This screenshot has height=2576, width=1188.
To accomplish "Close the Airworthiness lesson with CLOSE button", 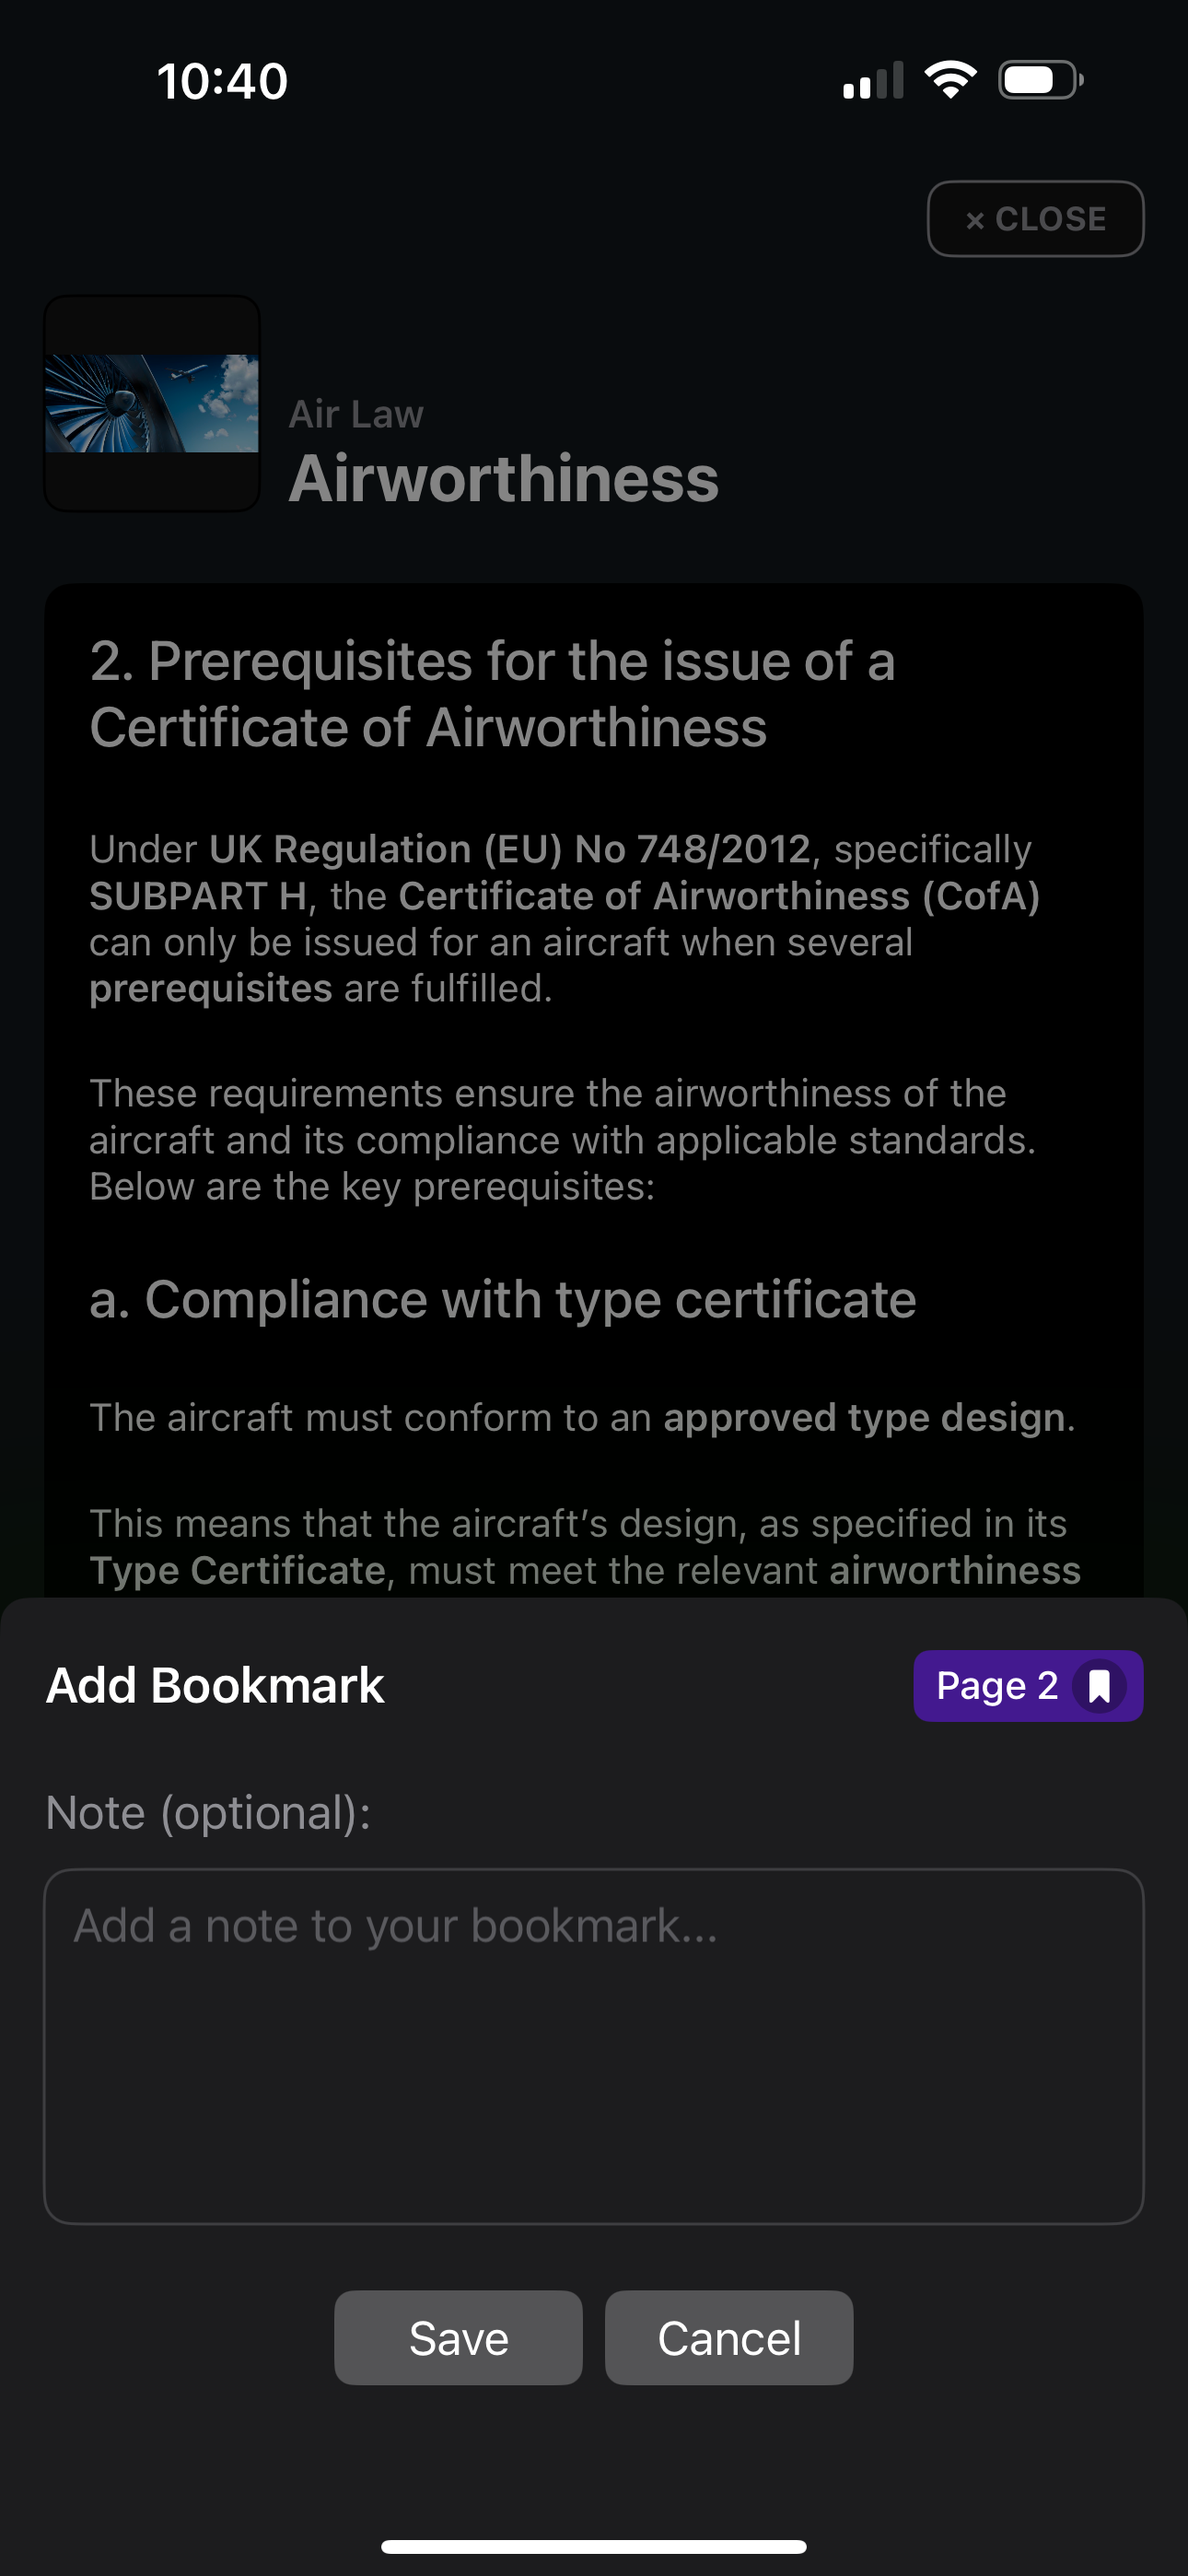I will [x=1035, y=219].
